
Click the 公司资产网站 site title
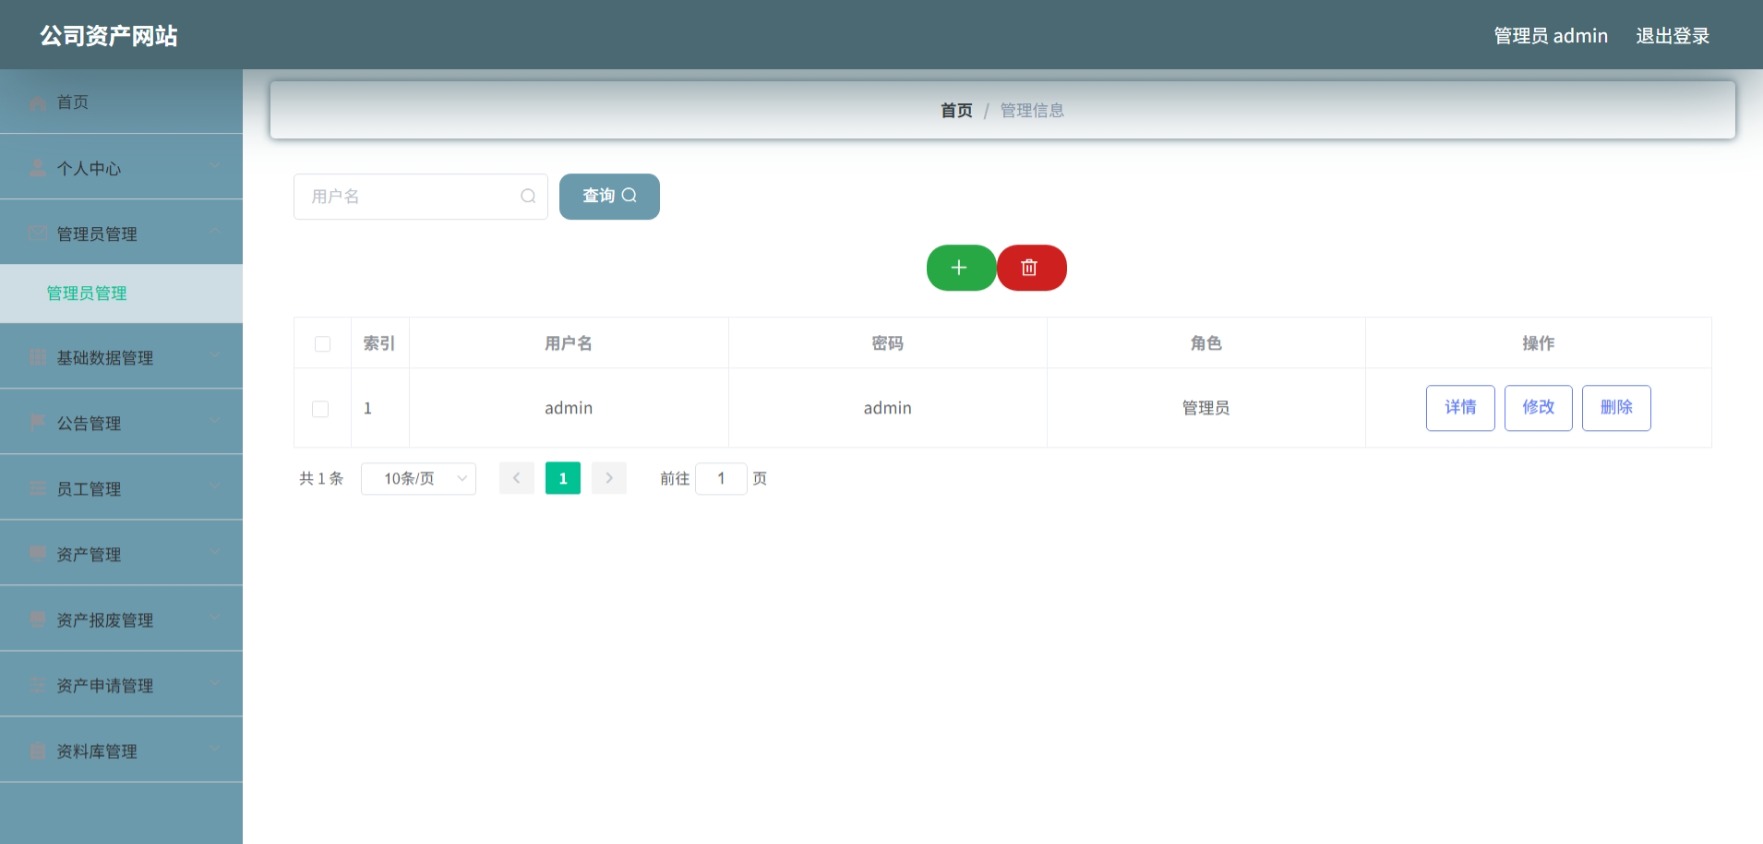[x=109, y=36]
